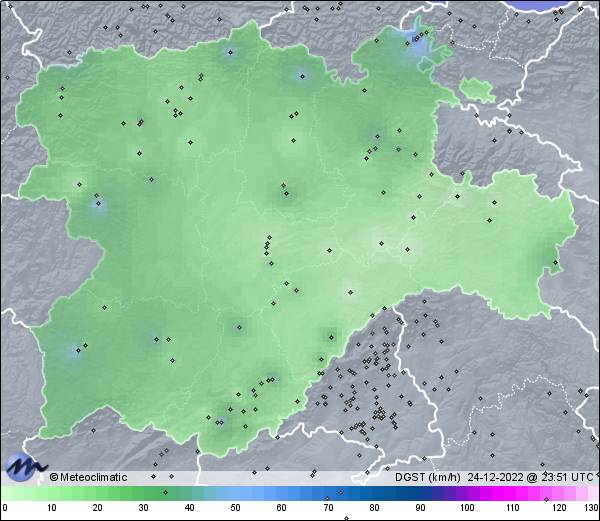Click the scale label 10

pyautogui.click(x=51, y=508)
